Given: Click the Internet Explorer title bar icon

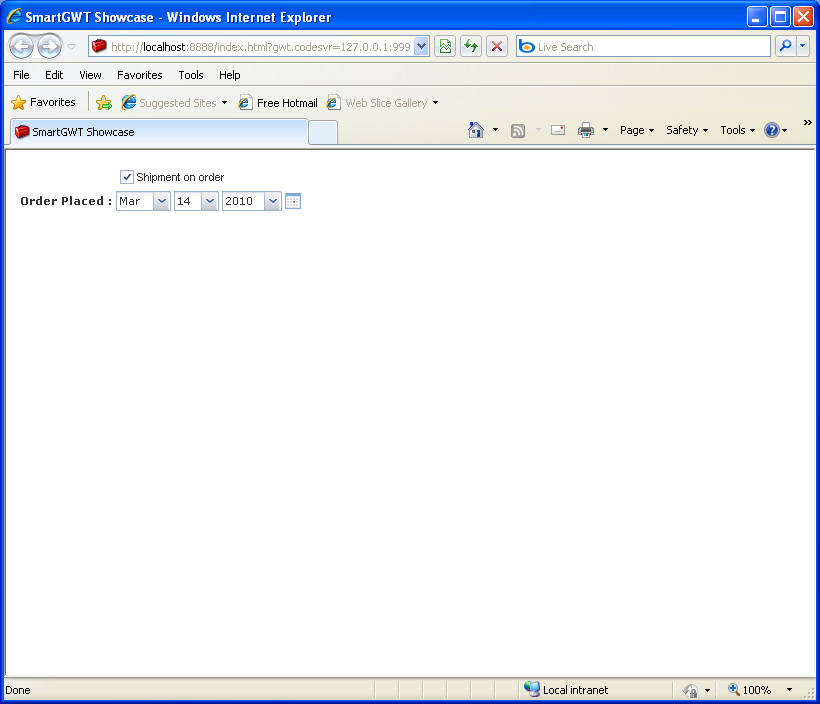Looking at the screenshot, I should 14,16.
